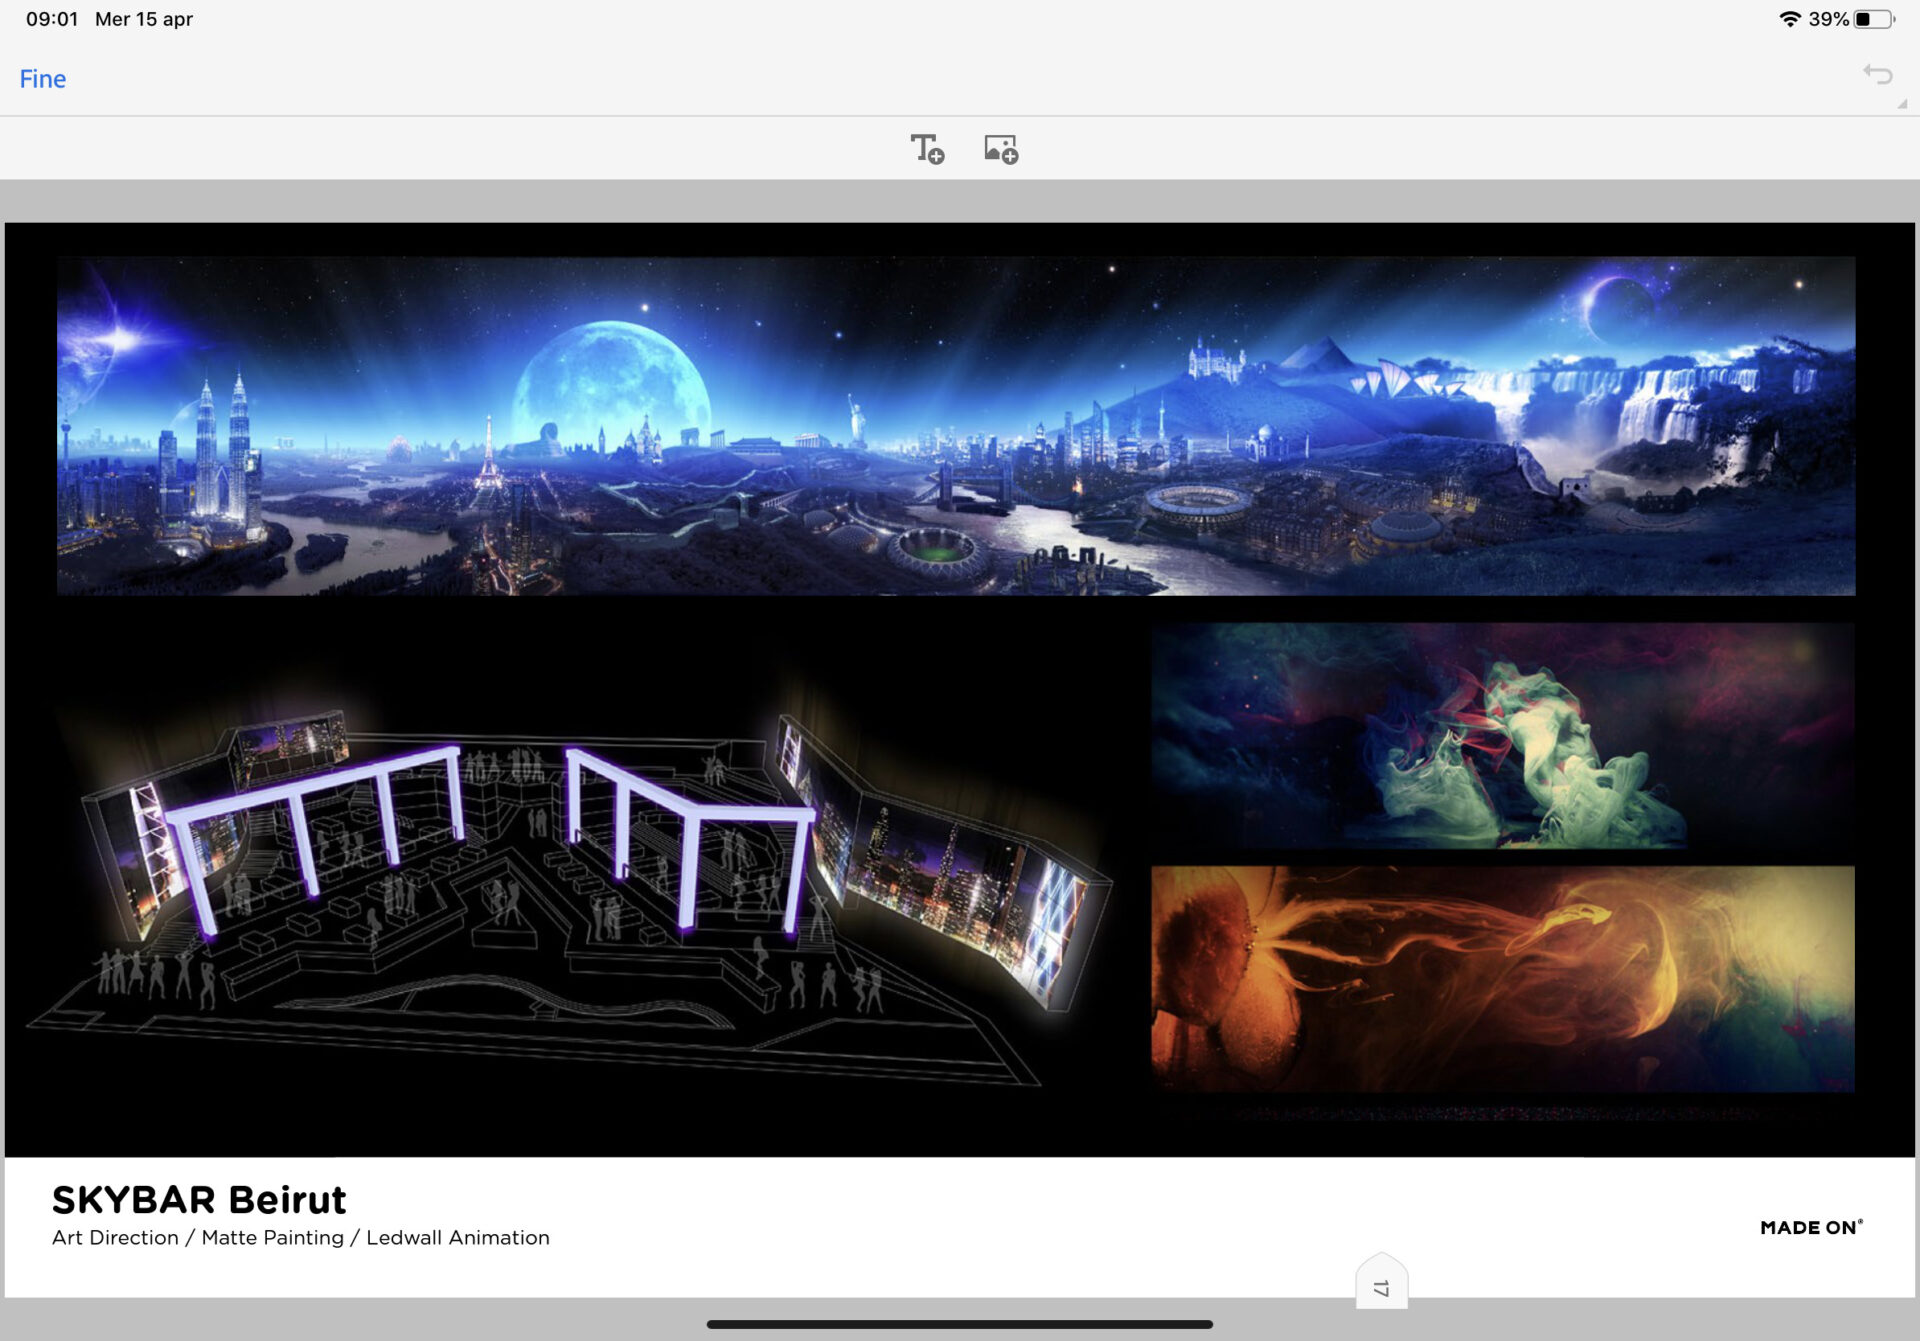Click the battery indicator icon
1920x1341 pixels.
pos(1873,19)
